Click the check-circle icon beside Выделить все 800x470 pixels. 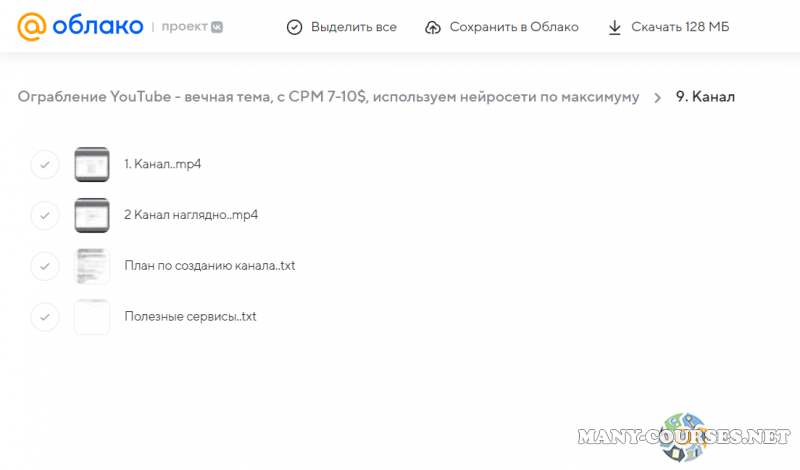click(x=294, y=27)
